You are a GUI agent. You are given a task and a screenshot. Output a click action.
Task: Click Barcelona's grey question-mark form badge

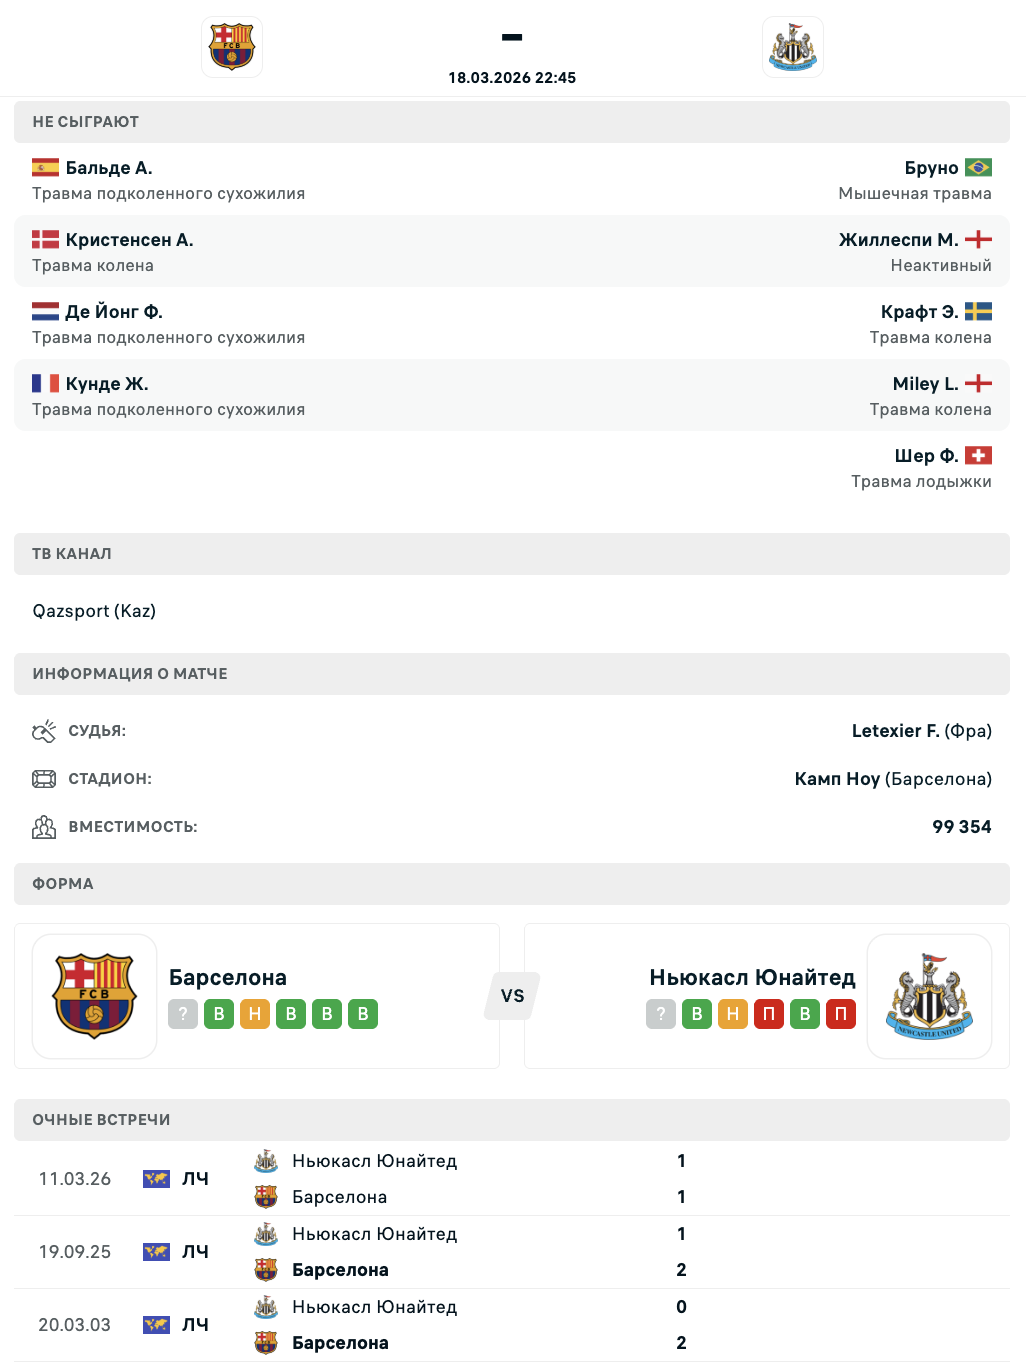click(x=183, y=1014)
